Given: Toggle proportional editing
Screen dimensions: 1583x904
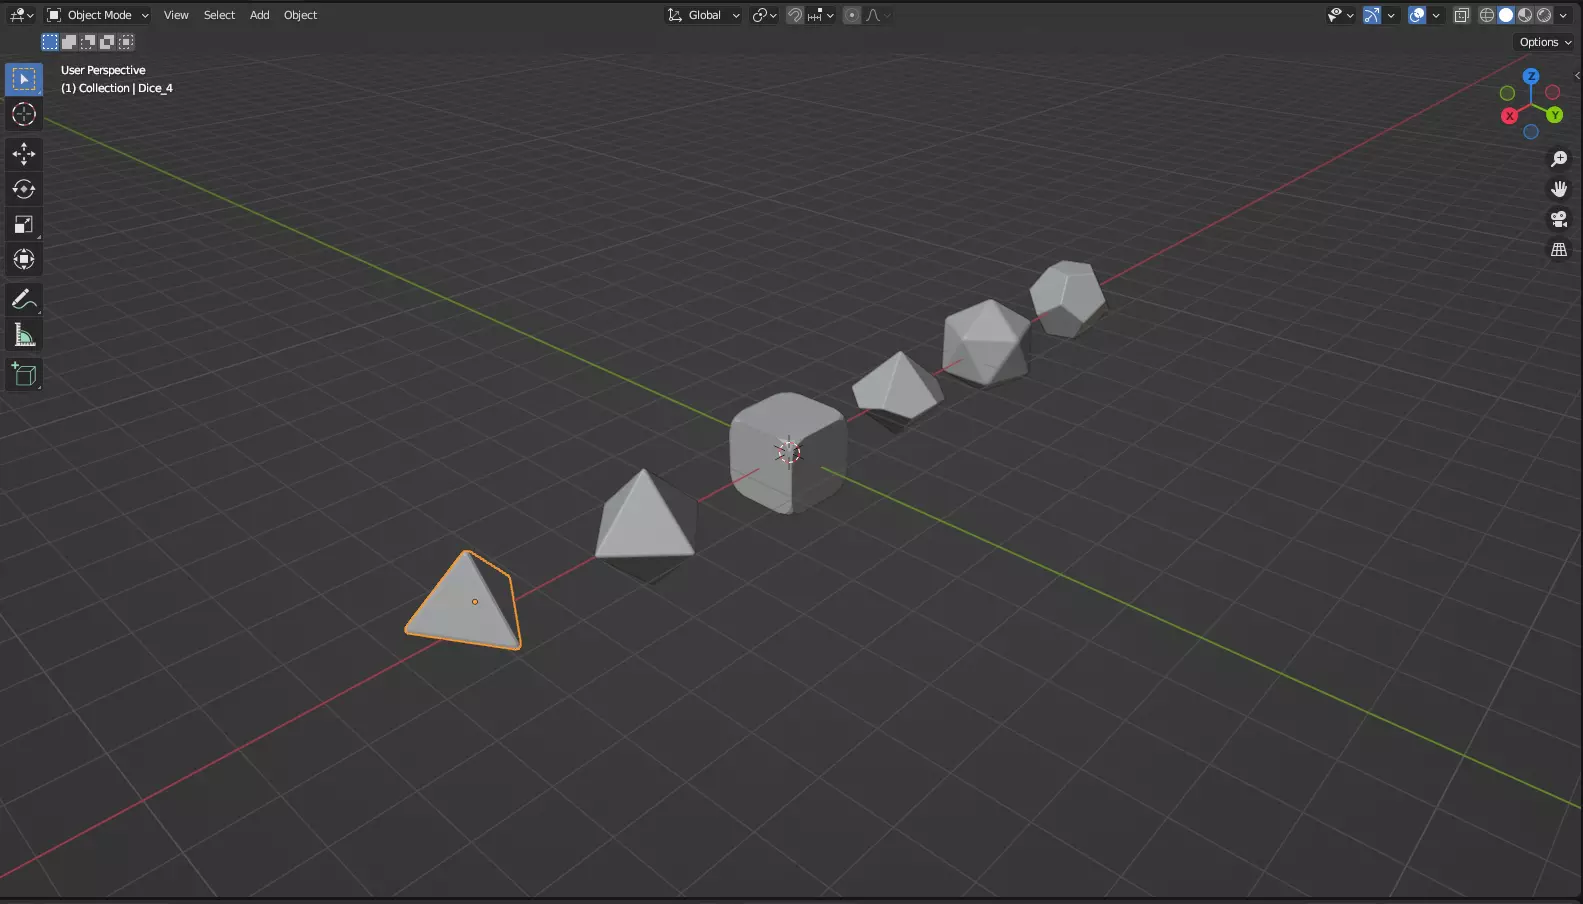Looking at the screenshot, I should click(852, 15).
